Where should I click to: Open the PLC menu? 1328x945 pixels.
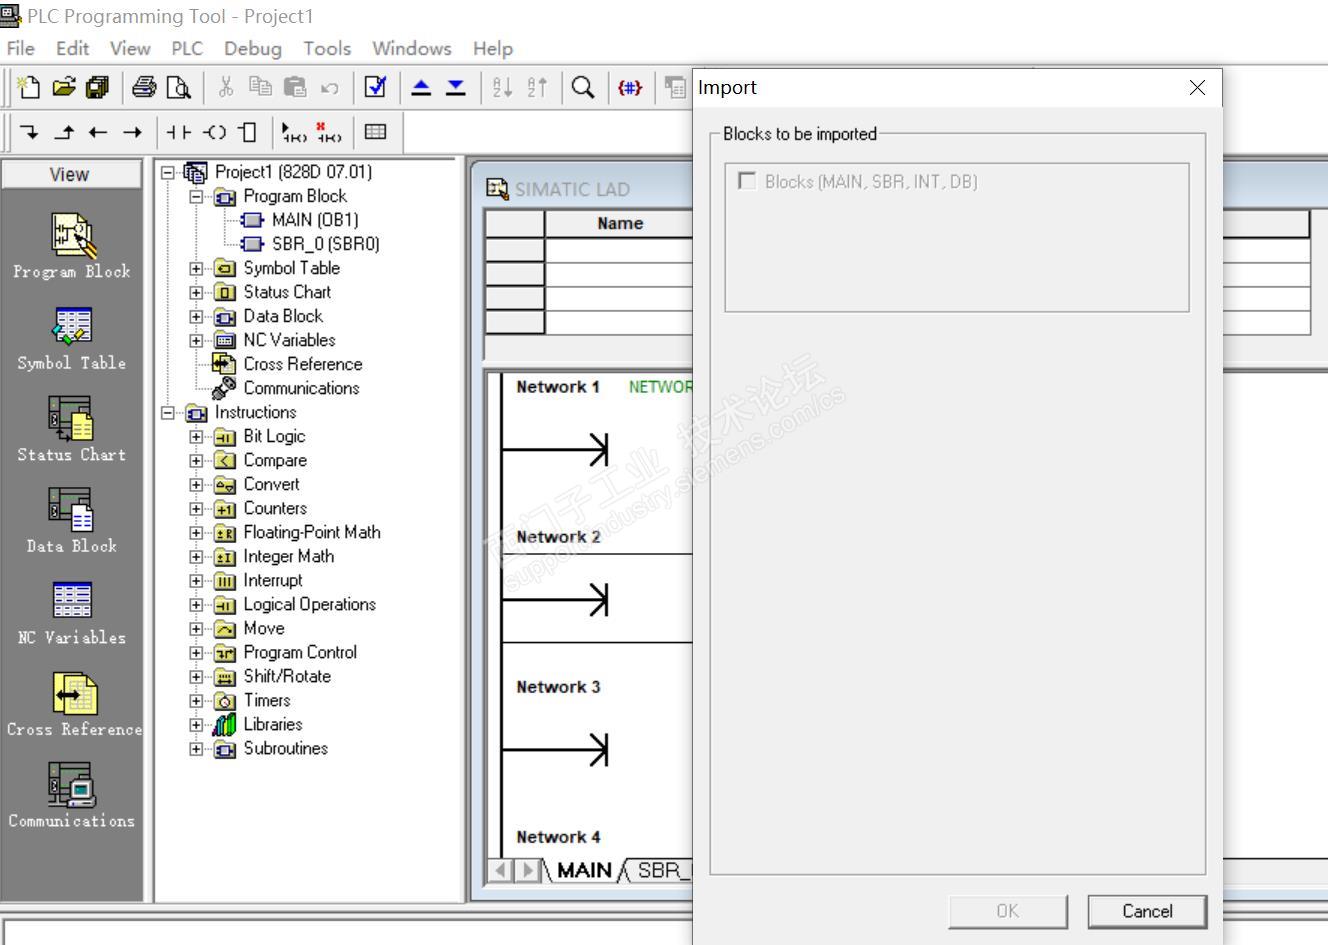[187, 48]
